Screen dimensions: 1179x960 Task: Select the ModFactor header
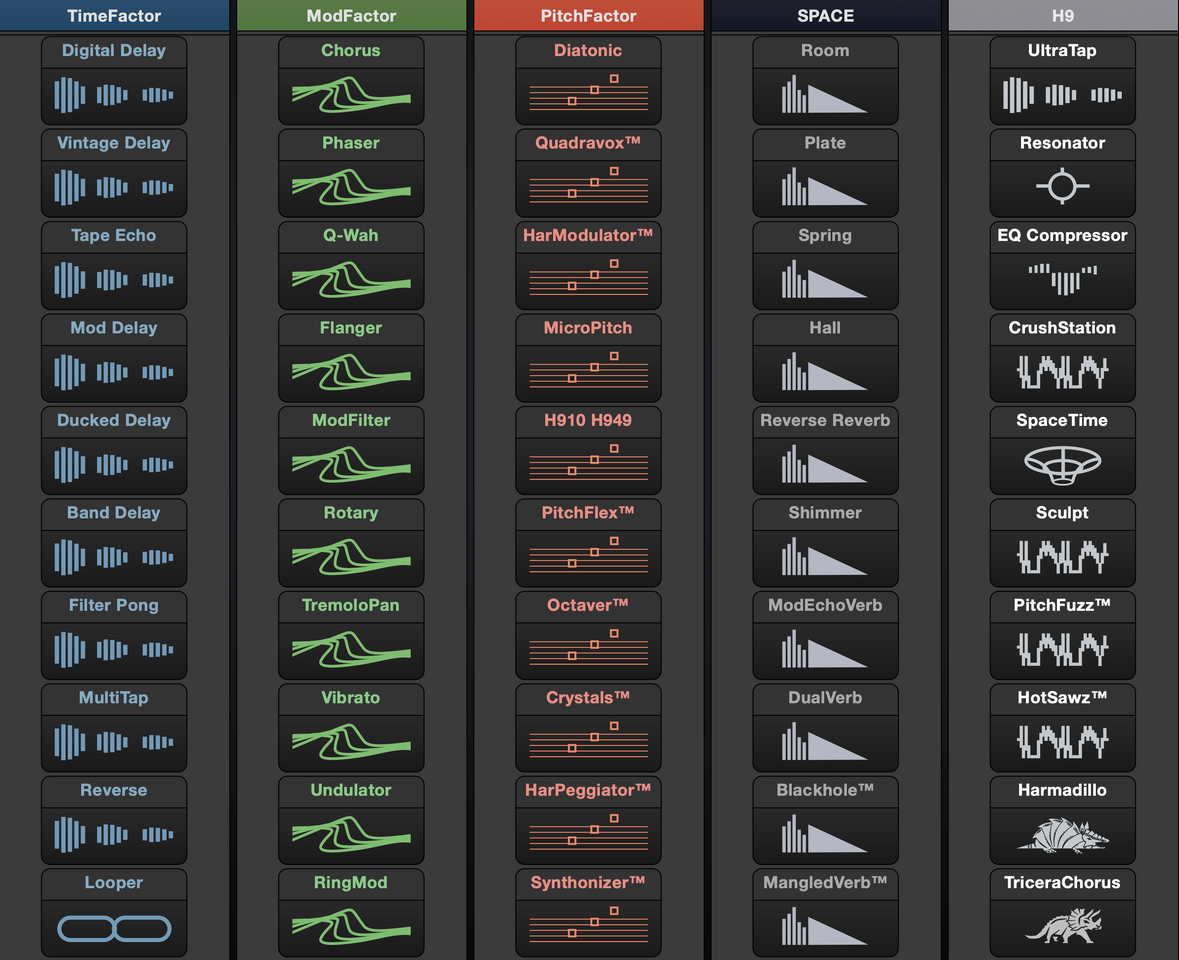(x=351, y=16)
